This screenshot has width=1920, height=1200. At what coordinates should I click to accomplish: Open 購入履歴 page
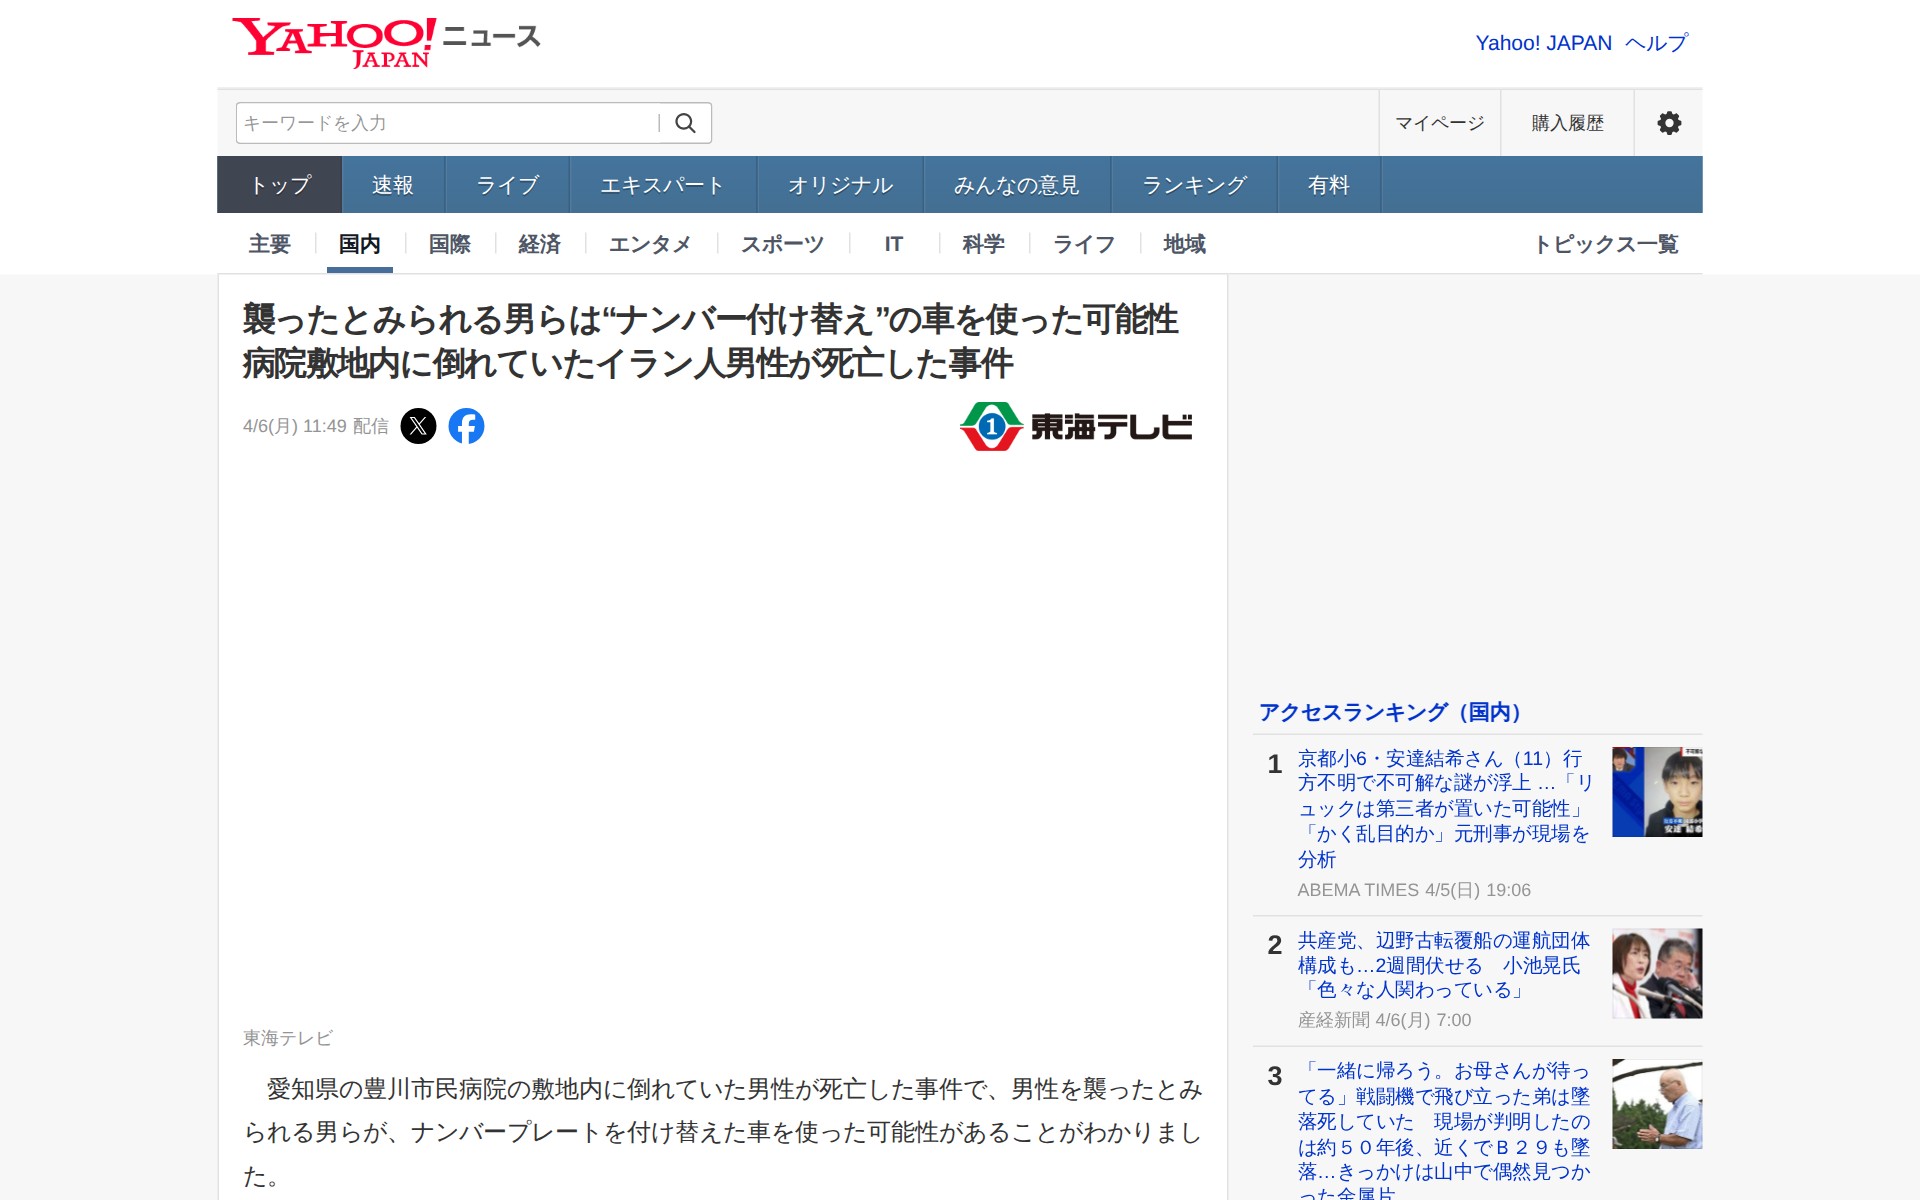(x=1567, y=123)
